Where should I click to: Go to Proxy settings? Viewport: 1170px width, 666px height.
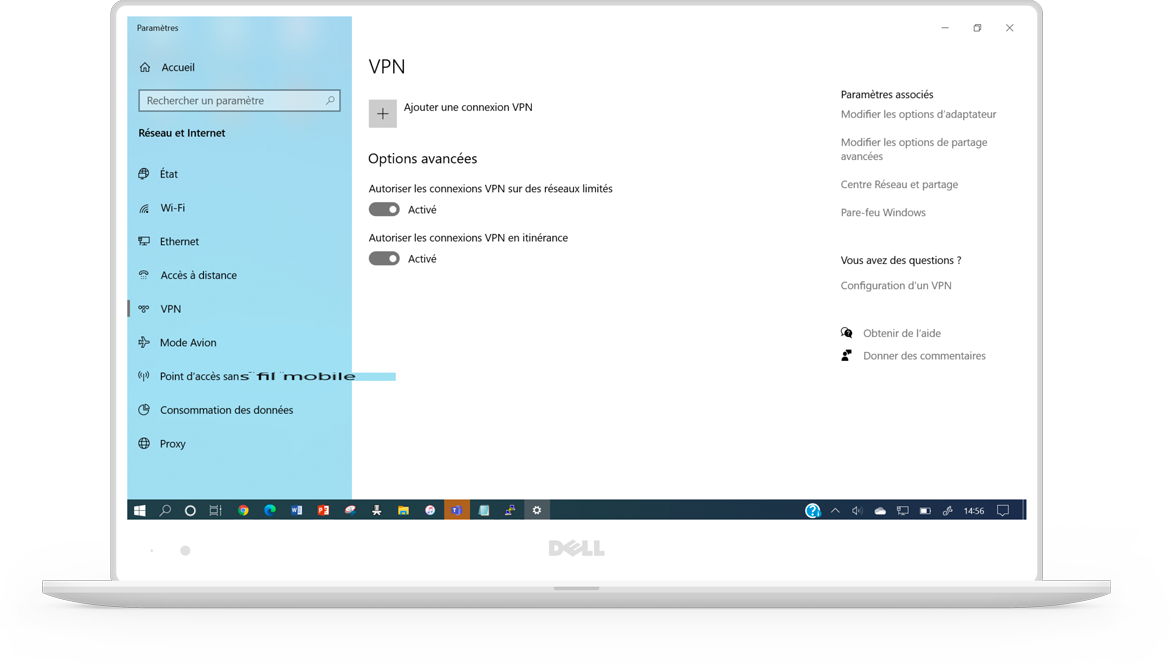pos(172,443)
